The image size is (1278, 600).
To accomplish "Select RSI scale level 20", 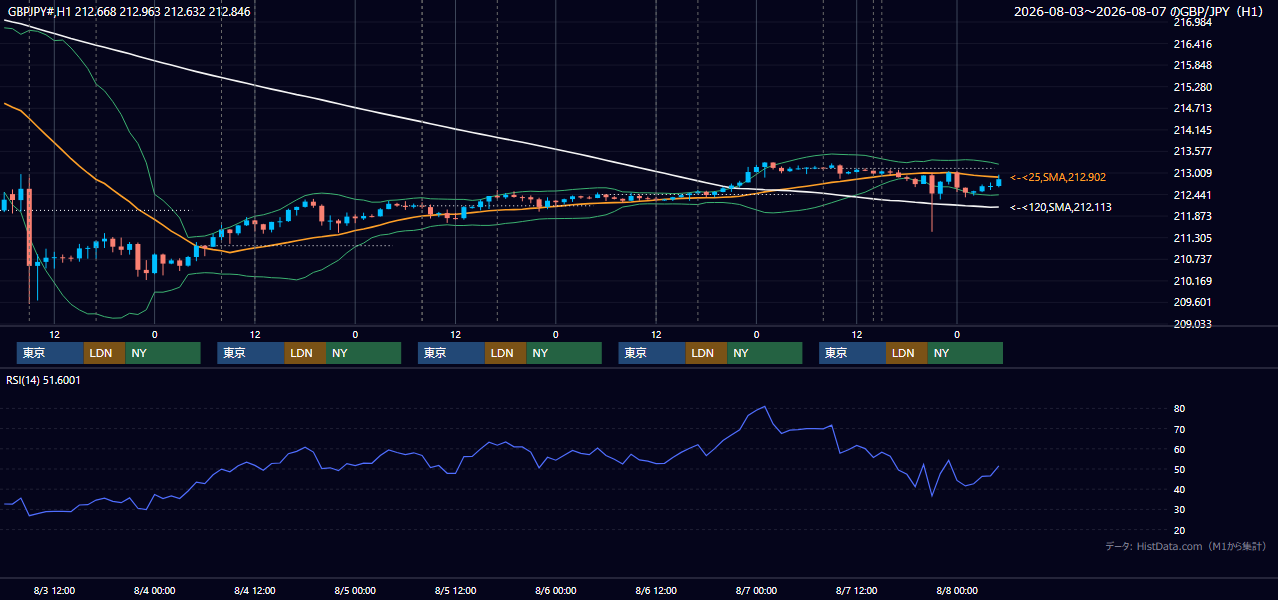I will 1180,530.
